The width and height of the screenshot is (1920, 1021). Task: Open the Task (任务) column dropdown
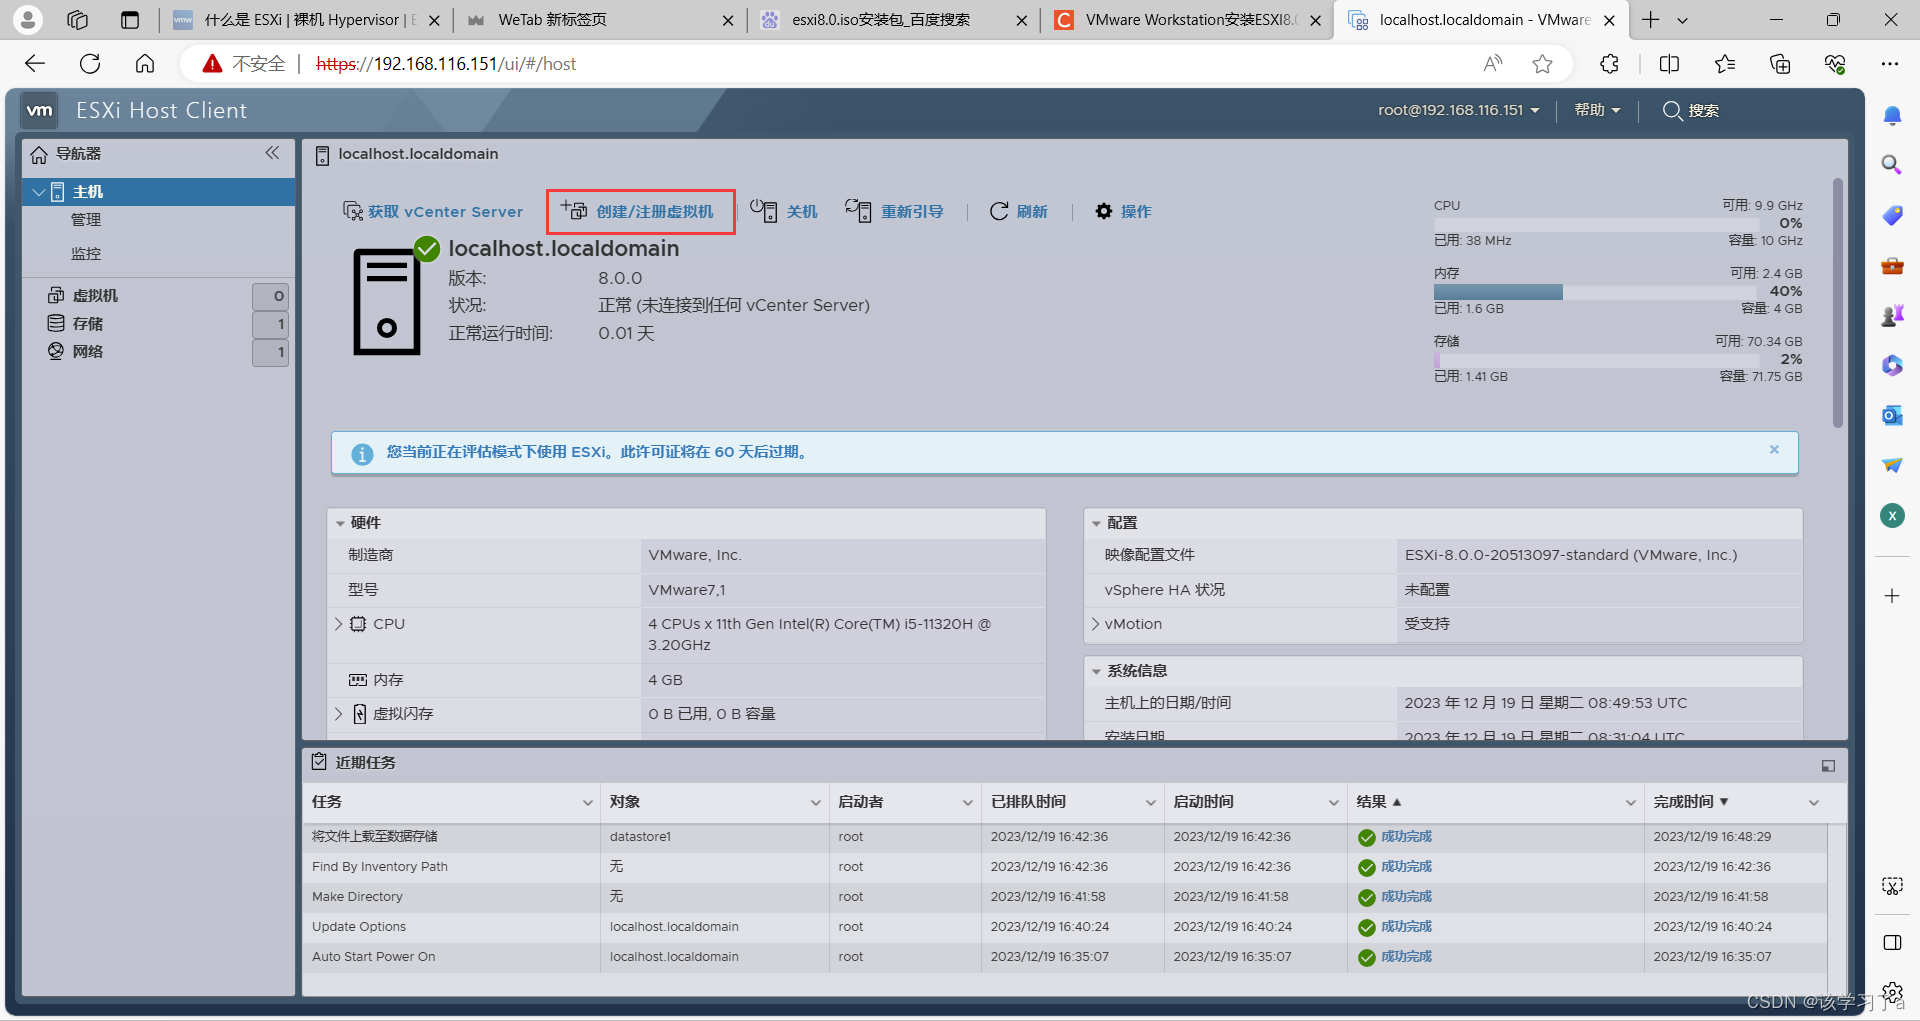point(588,803)
